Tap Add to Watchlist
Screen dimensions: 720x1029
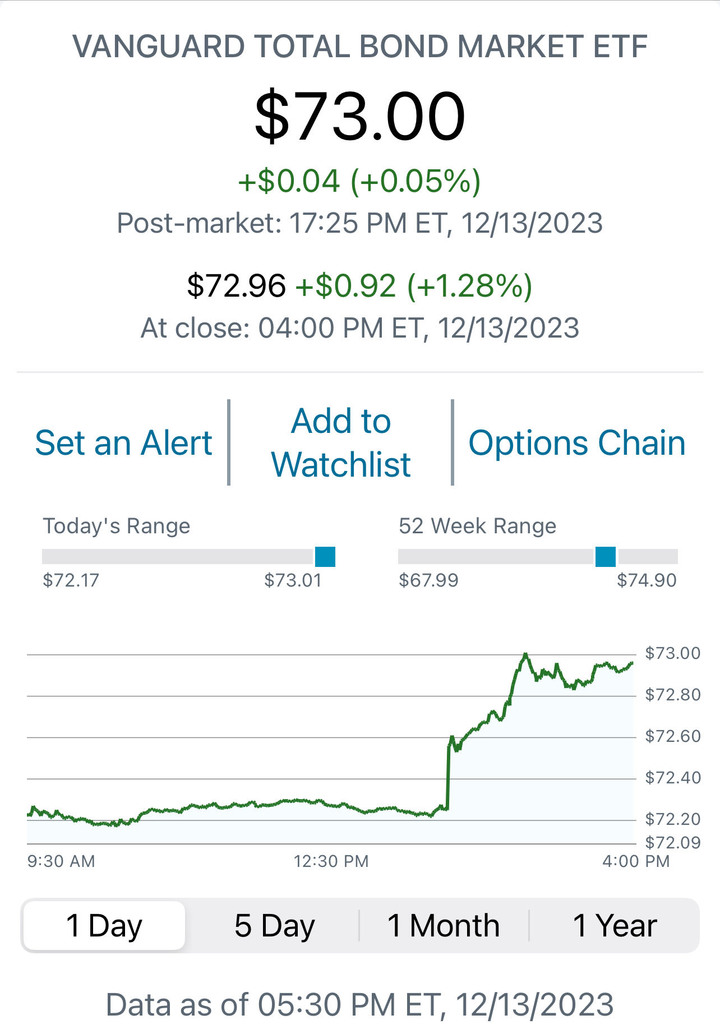(341, 443)
